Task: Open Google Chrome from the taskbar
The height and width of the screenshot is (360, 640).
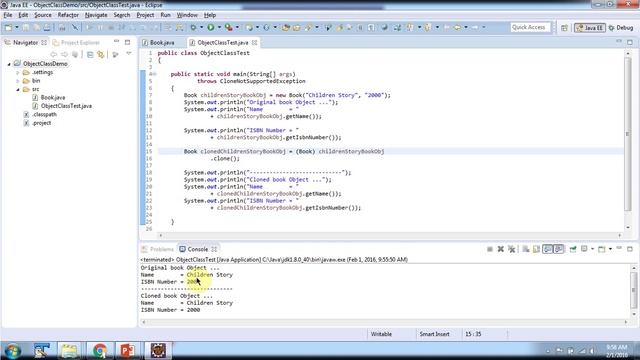Action: pos(99,350)
